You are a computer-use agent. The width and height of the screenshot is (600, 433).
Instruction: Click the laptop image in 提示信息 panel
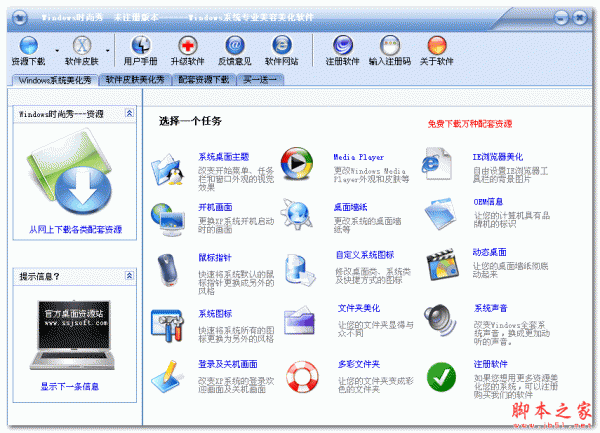tap(73, 335)
